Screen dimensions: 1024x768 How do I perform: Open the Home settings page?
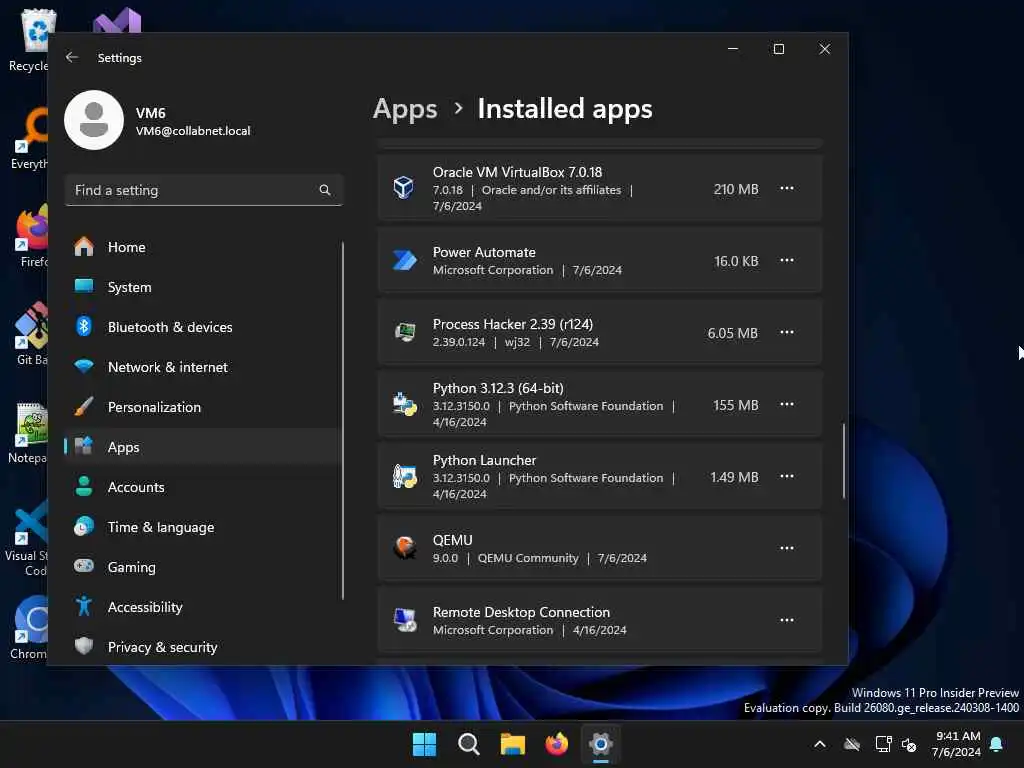(x=202, y=247)
